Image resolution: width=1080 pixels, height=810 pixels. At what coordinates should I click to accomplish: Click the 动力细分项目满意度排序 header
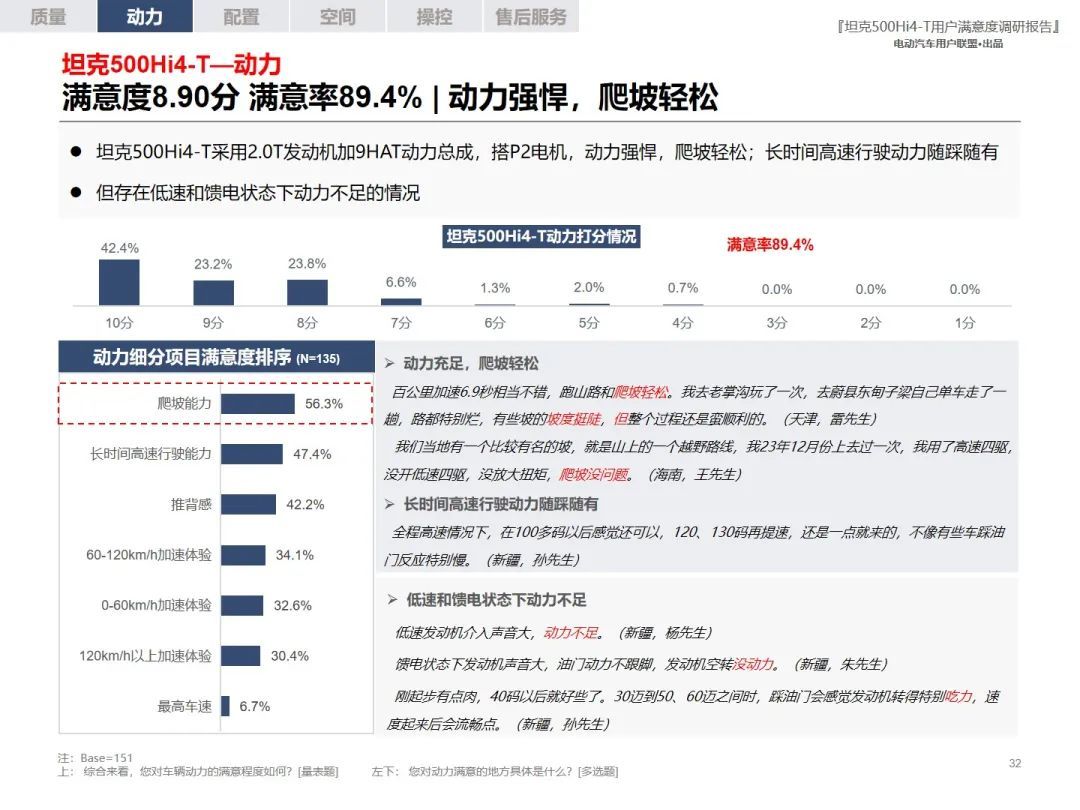[x=216, y=357]
